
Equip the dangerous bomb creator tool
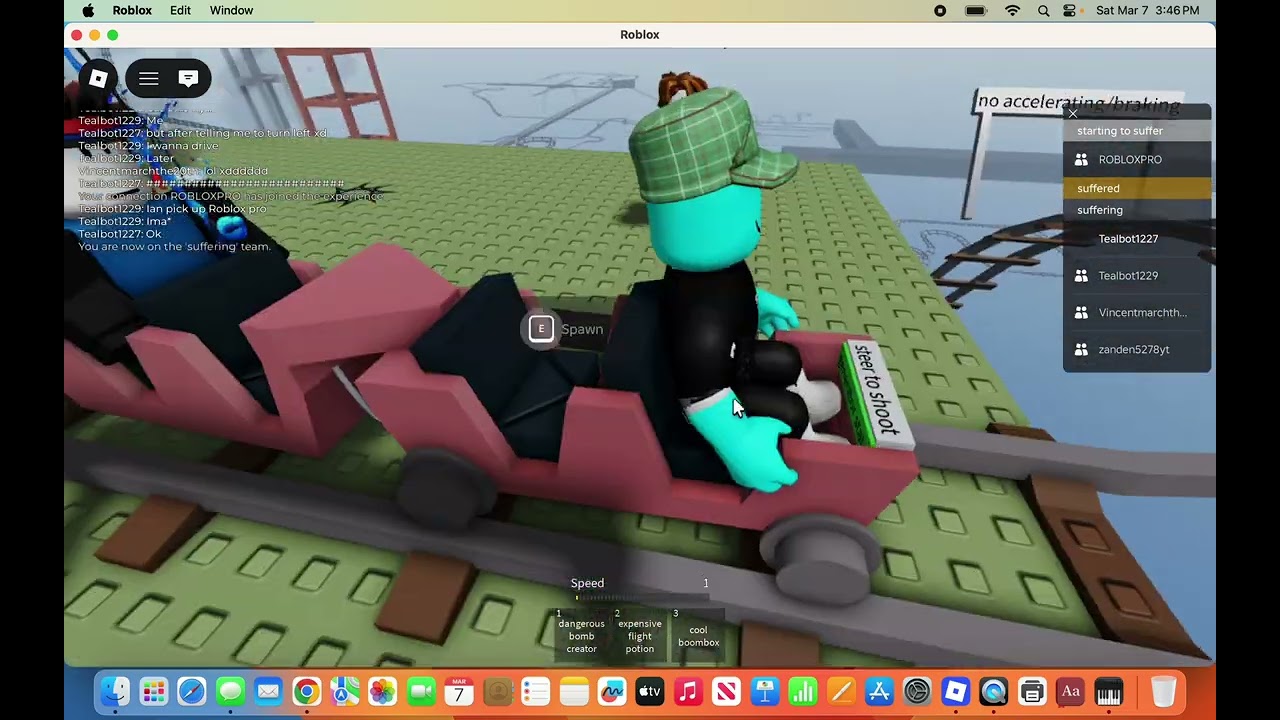pyautogui.click(x=581, y=635)
